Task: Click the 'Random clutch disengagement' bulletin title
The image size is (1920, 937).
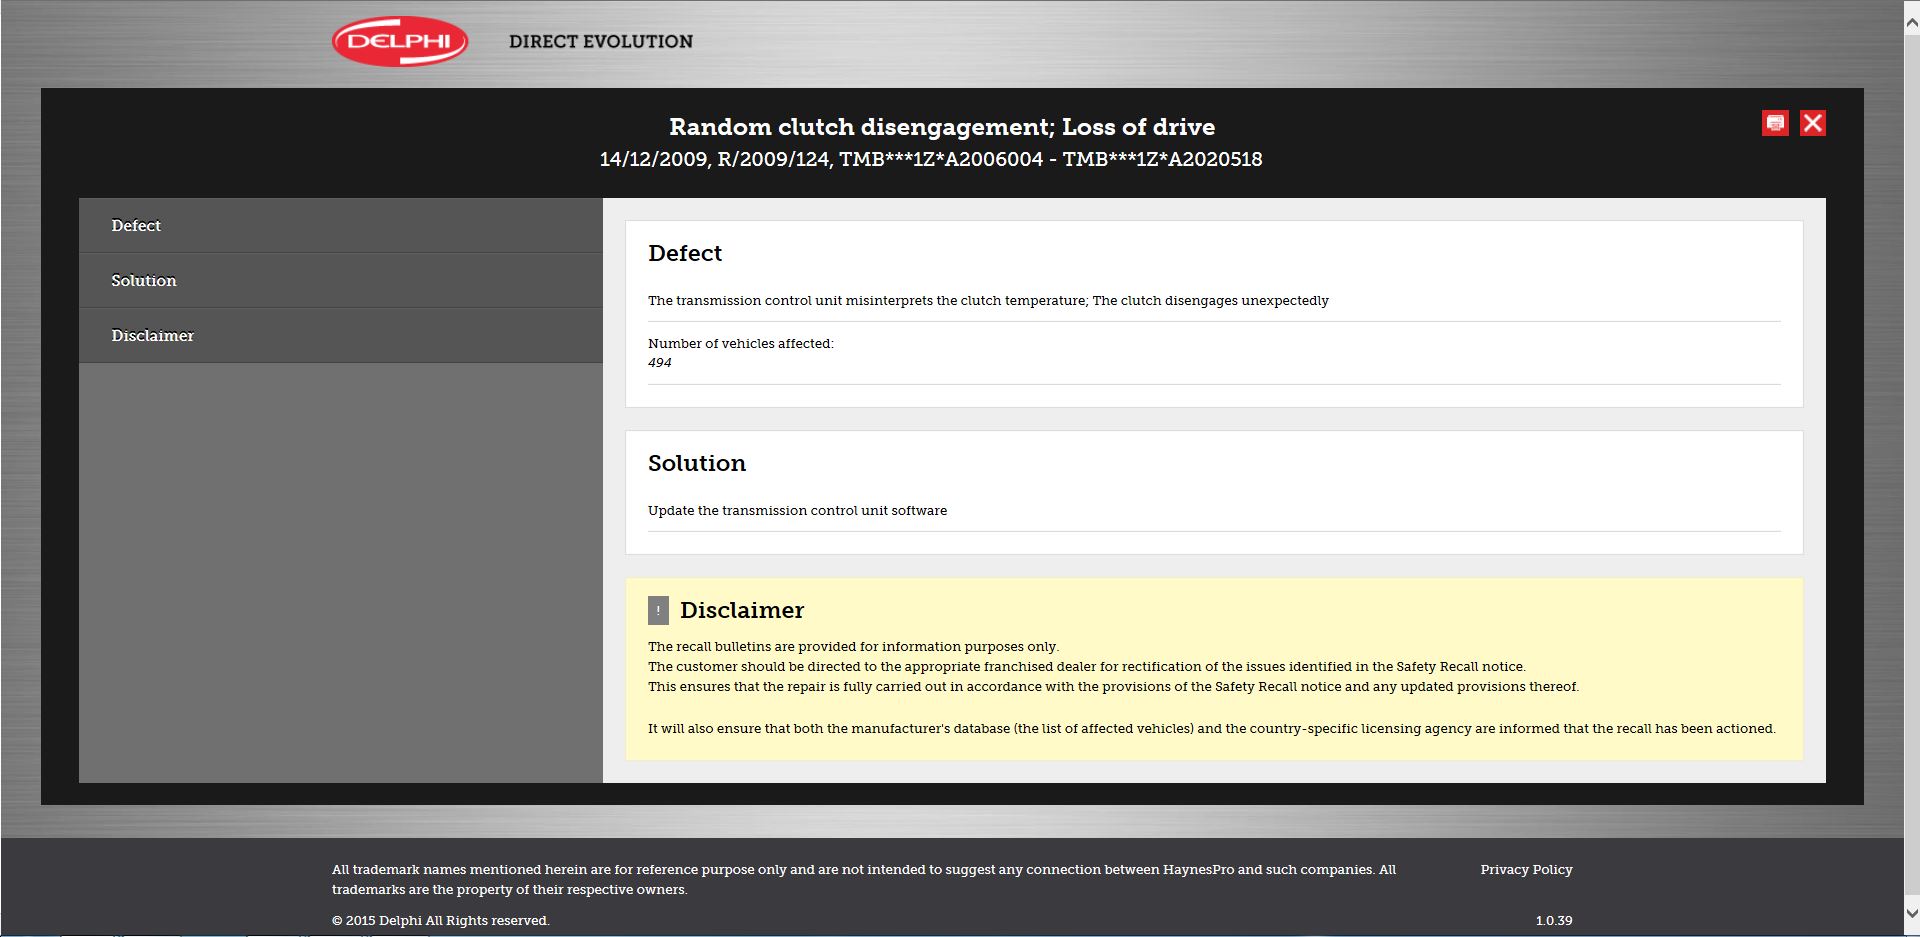Action: pyautogui.click(x=941, y=127)
